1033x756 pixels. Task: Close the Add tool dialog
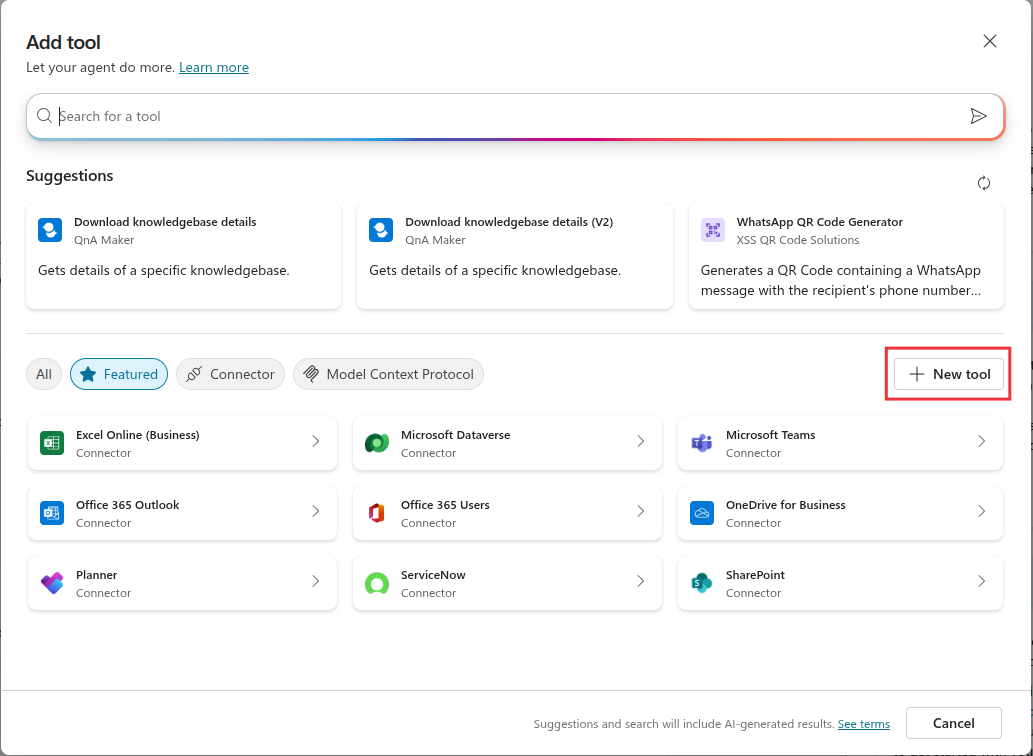[x=990, y=41]
